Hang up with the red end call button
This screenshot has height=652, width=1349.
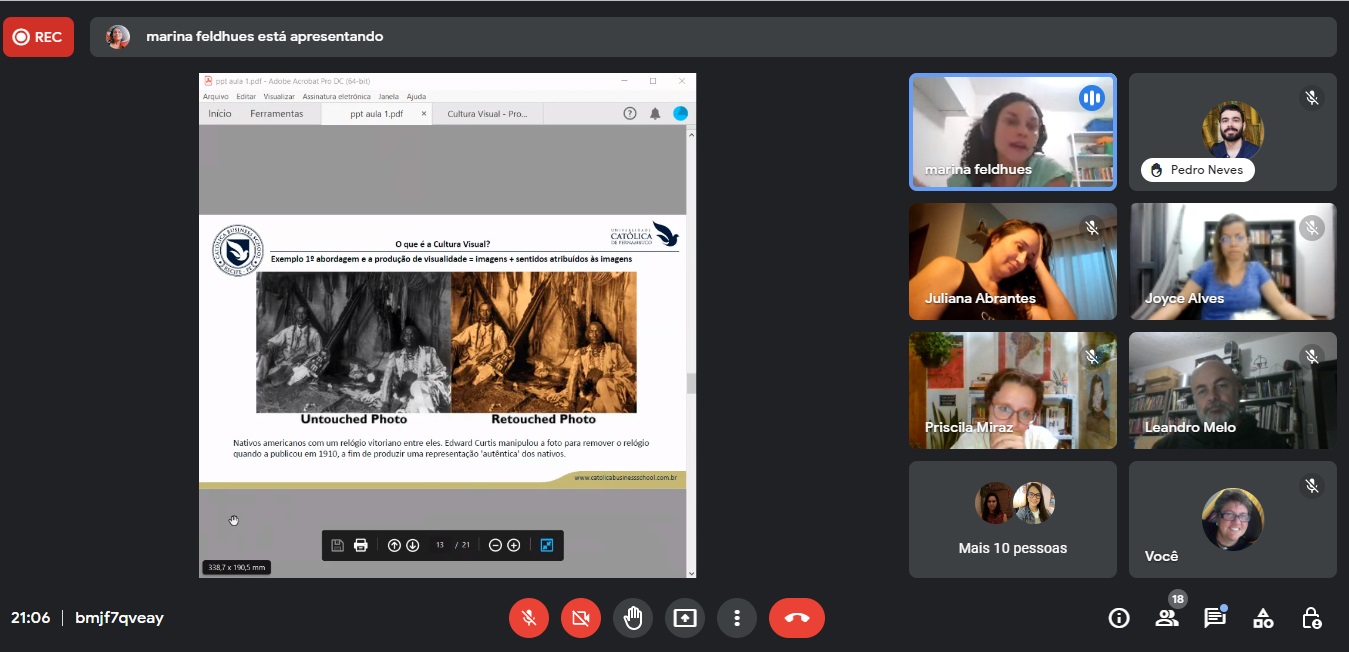(797, 618)
